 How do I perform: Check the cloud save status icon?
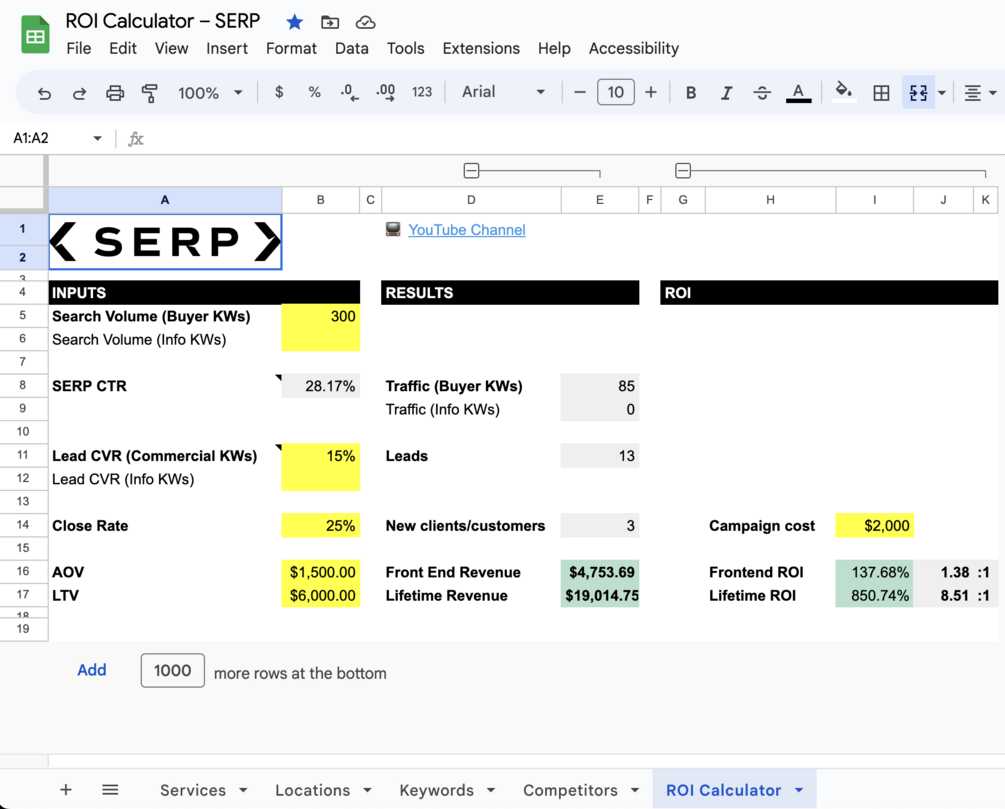coord(365,22)
